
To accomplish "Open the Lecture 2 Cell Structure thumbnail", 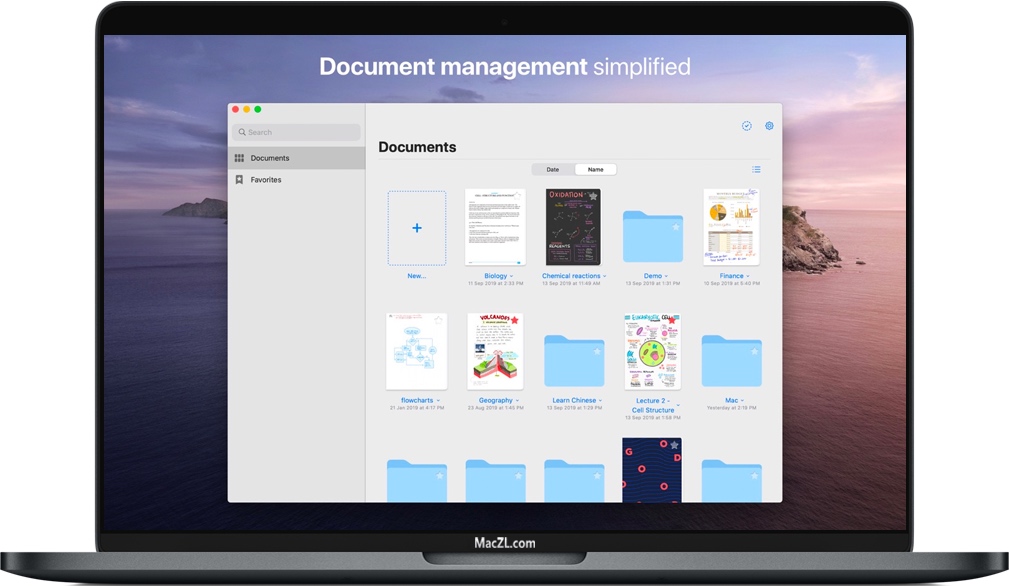I will 653,351.
